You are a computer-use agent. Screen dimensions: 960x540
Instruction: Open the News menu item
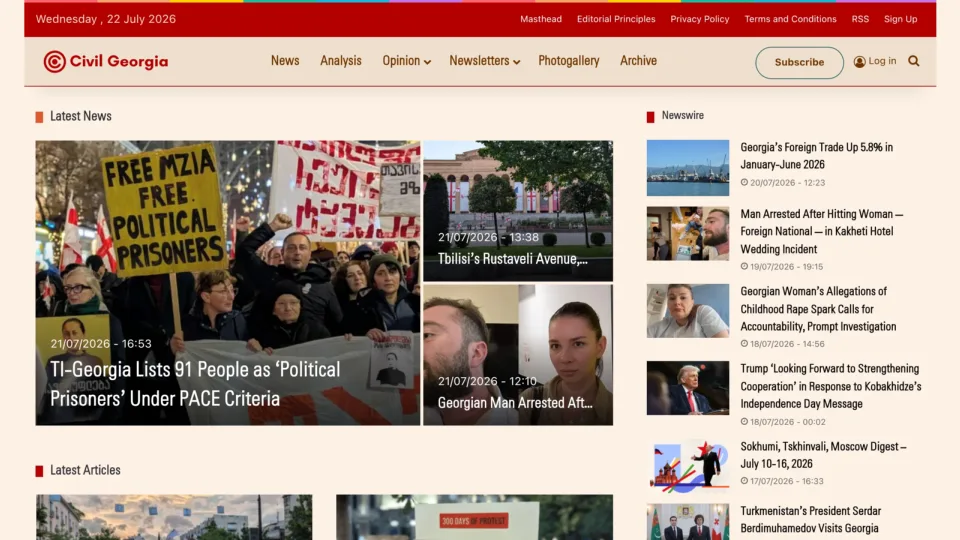(285, 61)
